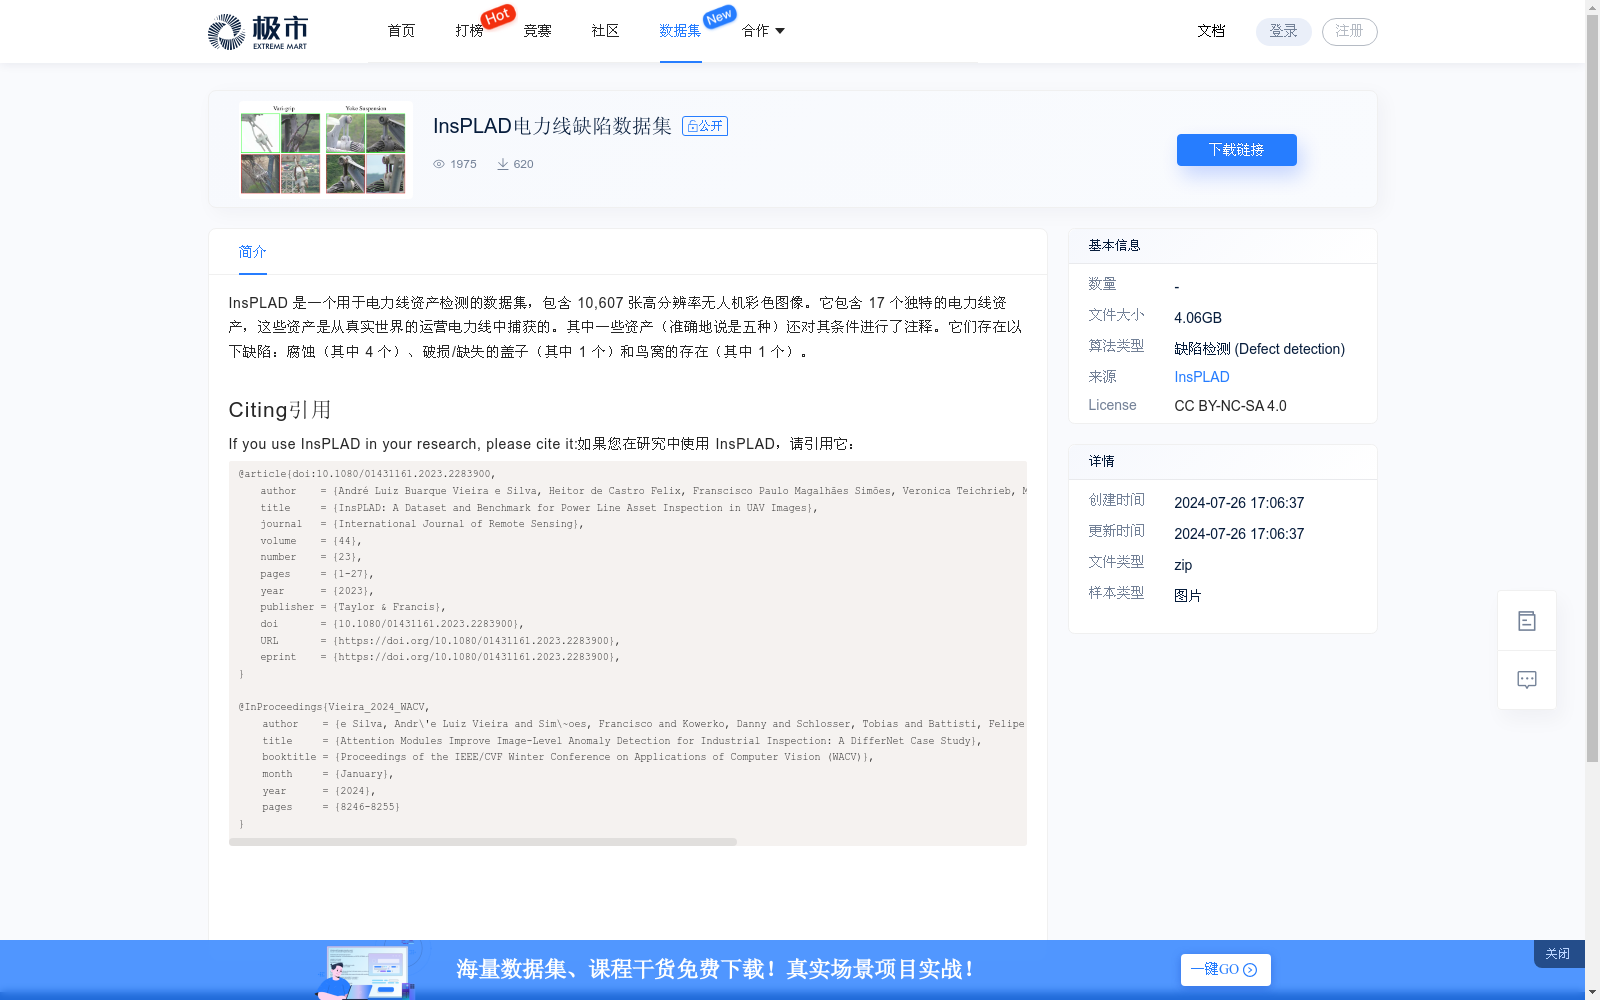The height and width of the screenshot is (1000, 1600).
Task: Click the InsPLAD dataset thumbnail image
Action: point(325,149)
